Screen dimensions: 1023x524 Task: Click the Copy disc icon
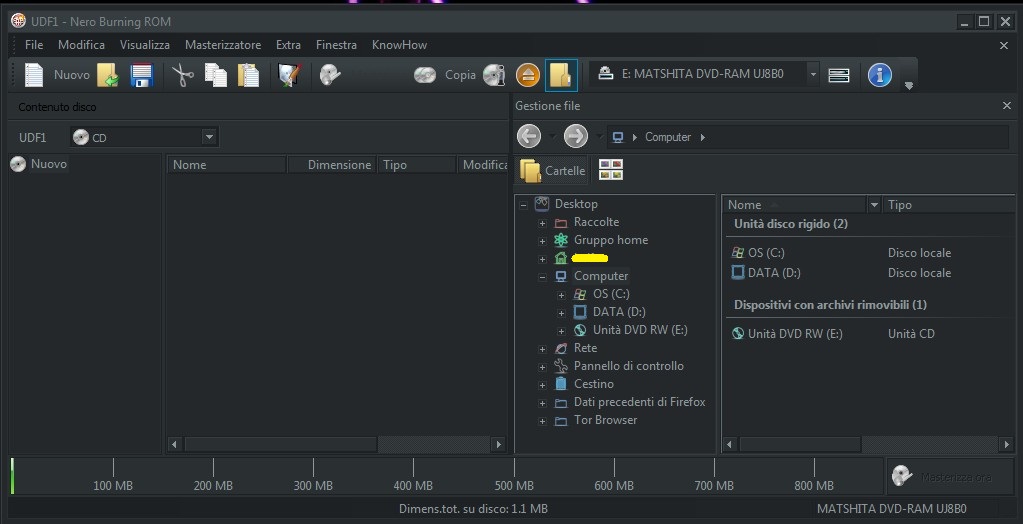click(425, 75)
